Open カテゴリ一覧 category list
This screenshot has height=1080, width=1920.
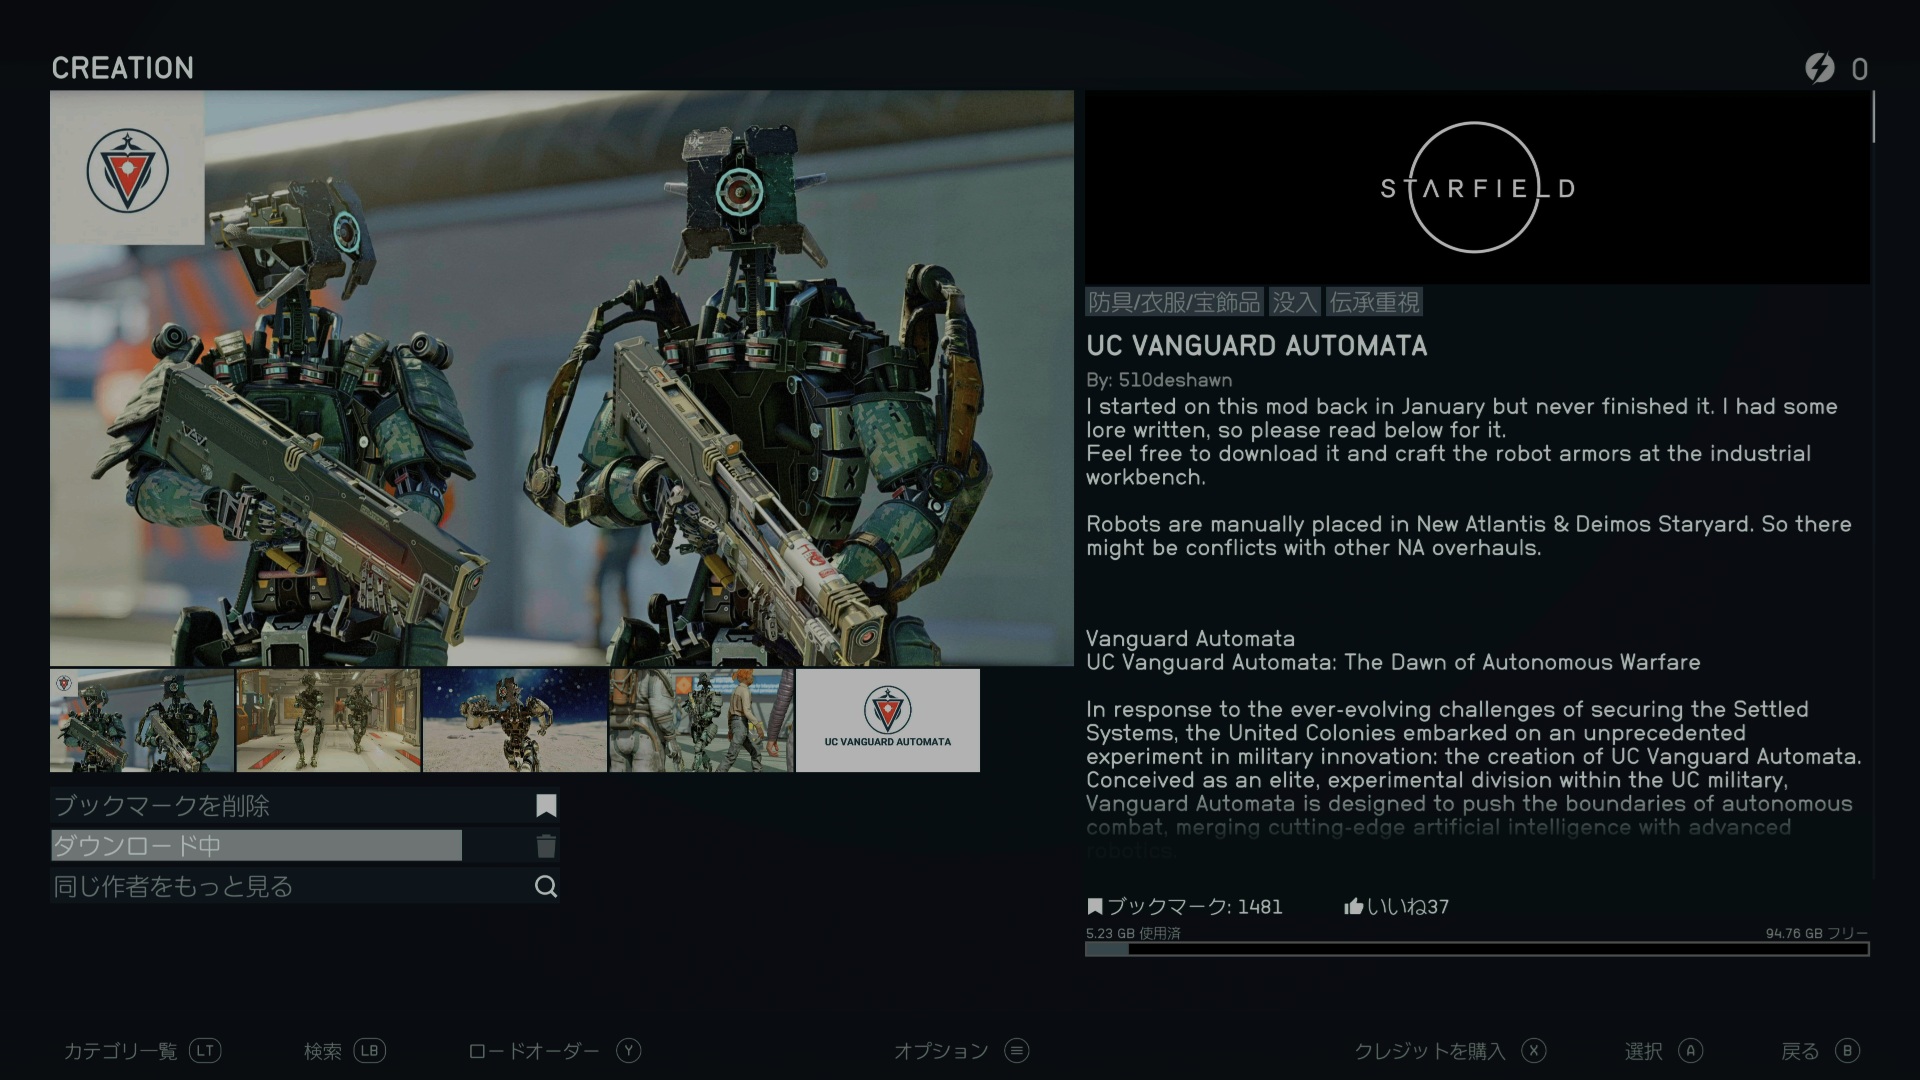[x=120, y=1051]
